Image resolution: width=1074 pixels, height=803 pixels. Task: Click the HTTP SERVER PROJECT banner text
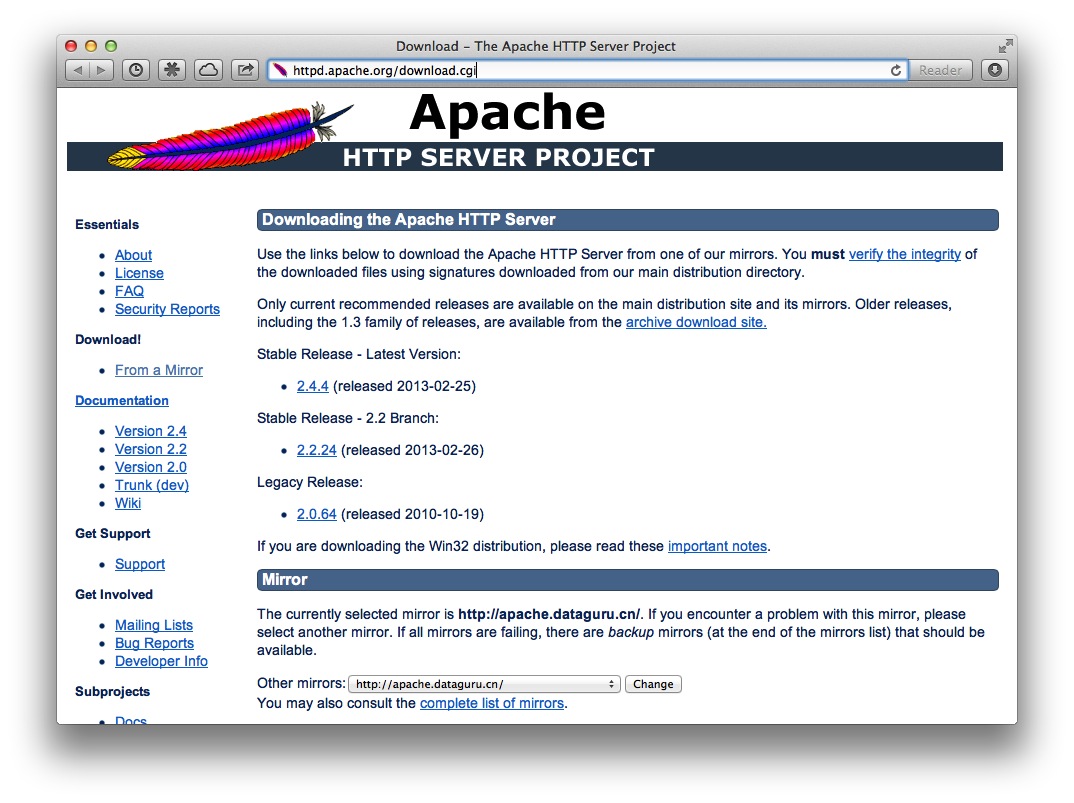[499, 158]
